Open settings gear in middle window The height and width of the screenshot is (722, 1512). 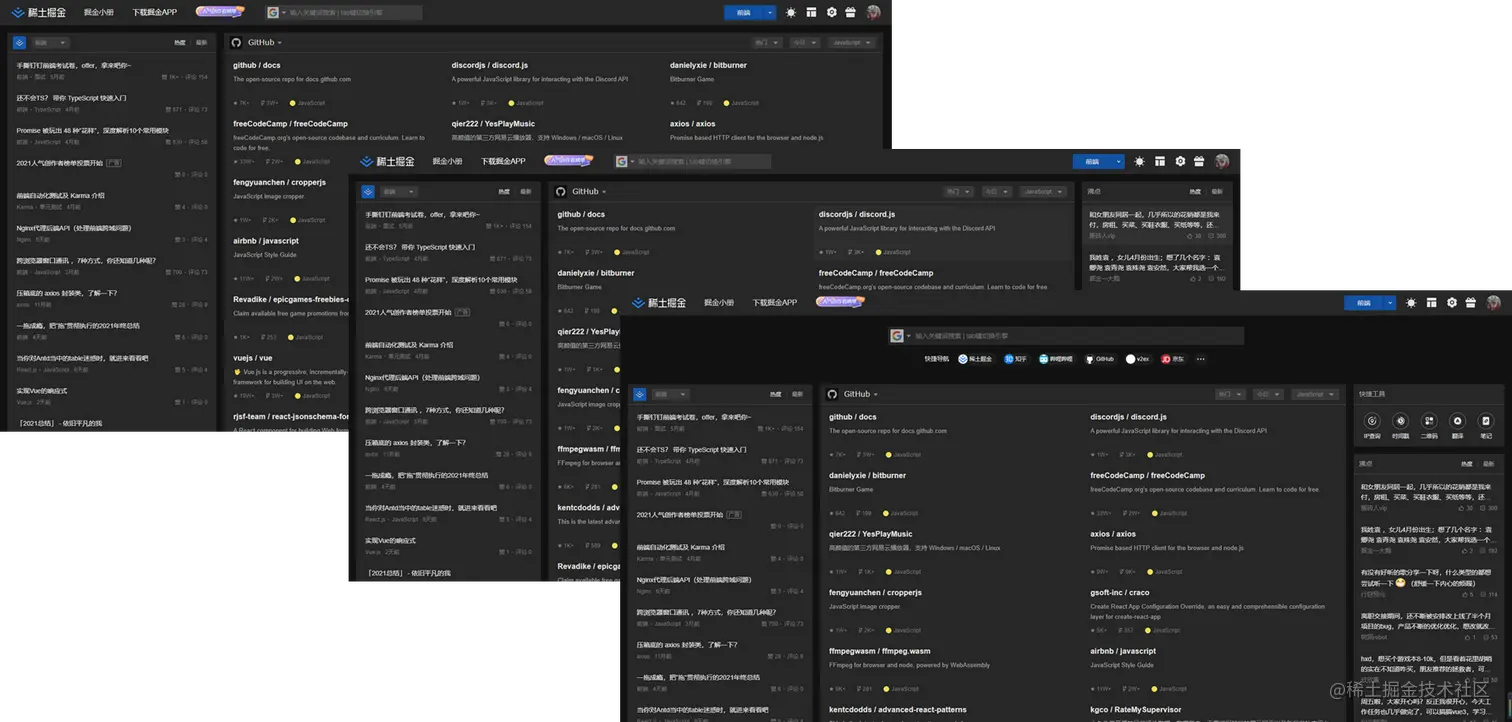coord(1180,161)
